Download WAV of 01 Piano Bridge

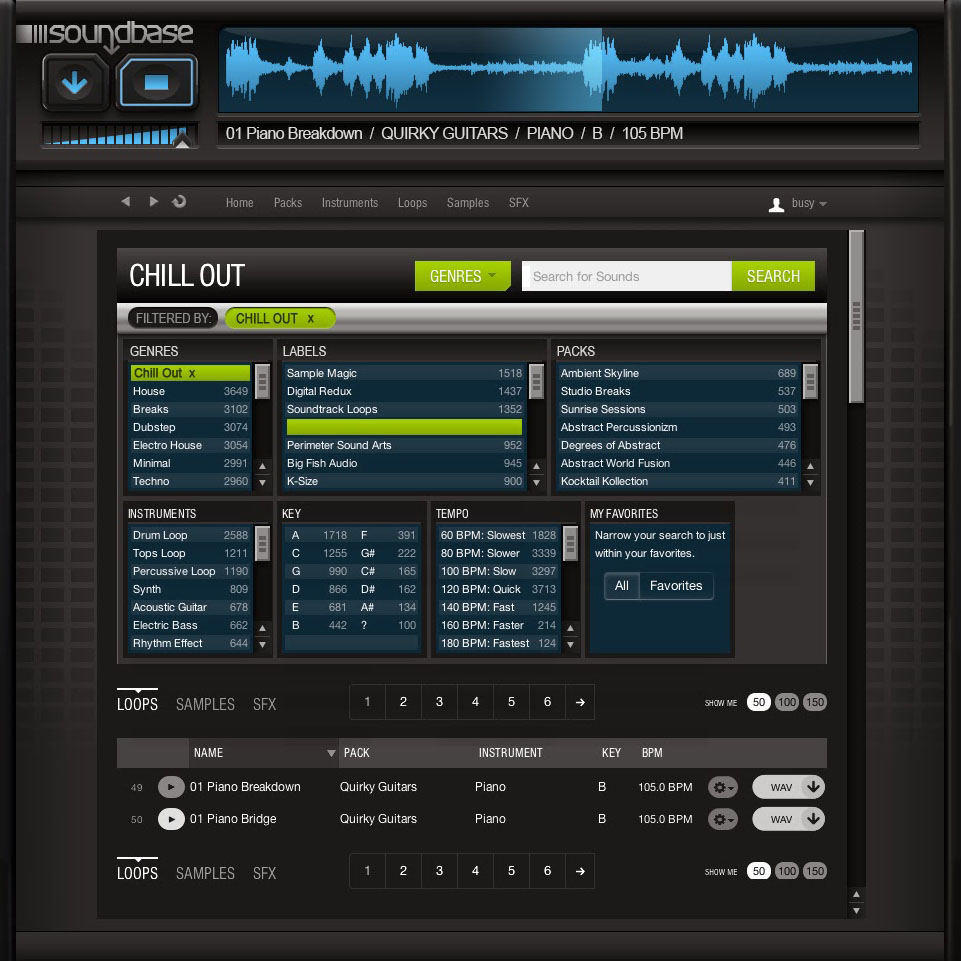tap(788, 819)
